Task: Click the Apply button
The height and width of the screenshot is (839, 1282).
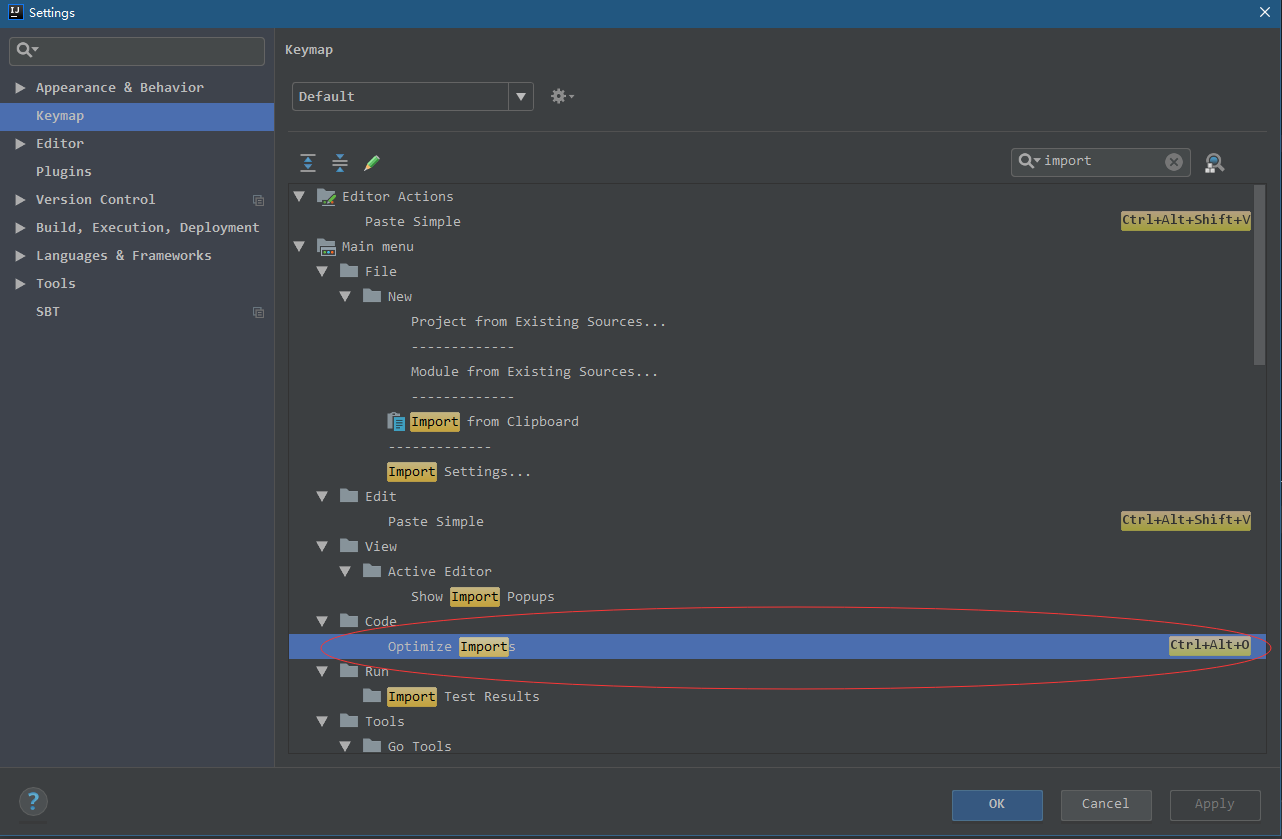Action: tap(1215, 804)
